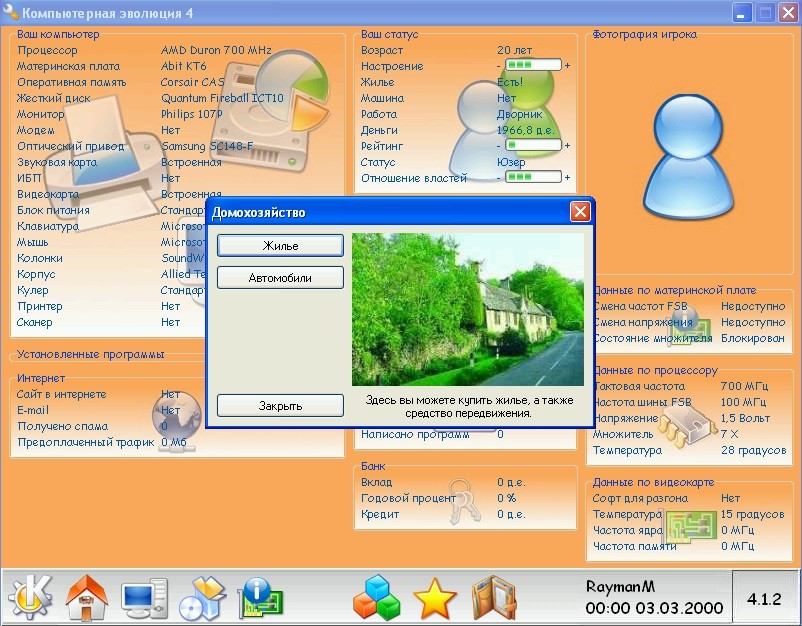Increase Отношение властей with the plus sign

(567, 177)
